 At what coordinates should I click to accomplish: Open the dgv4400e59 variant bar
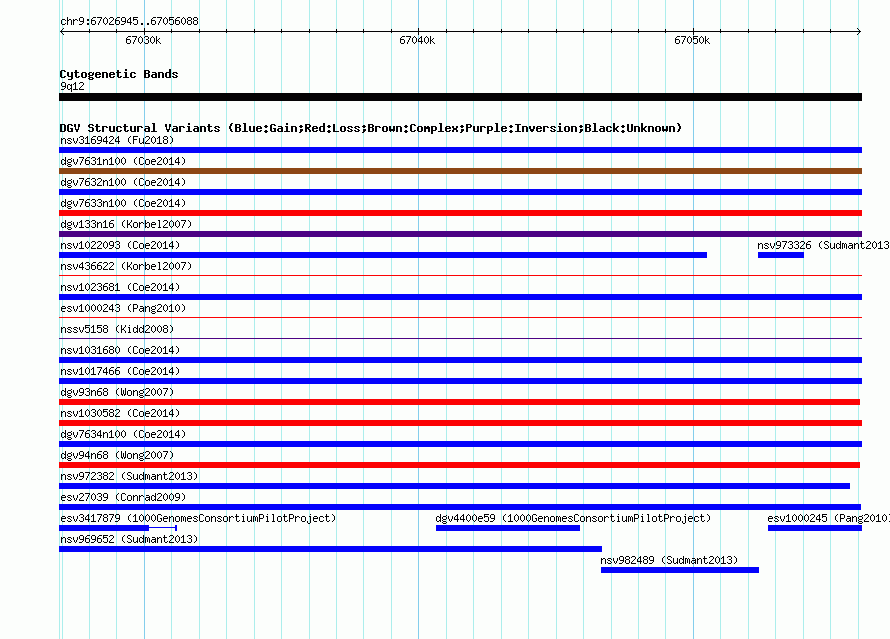coord(508,528)
